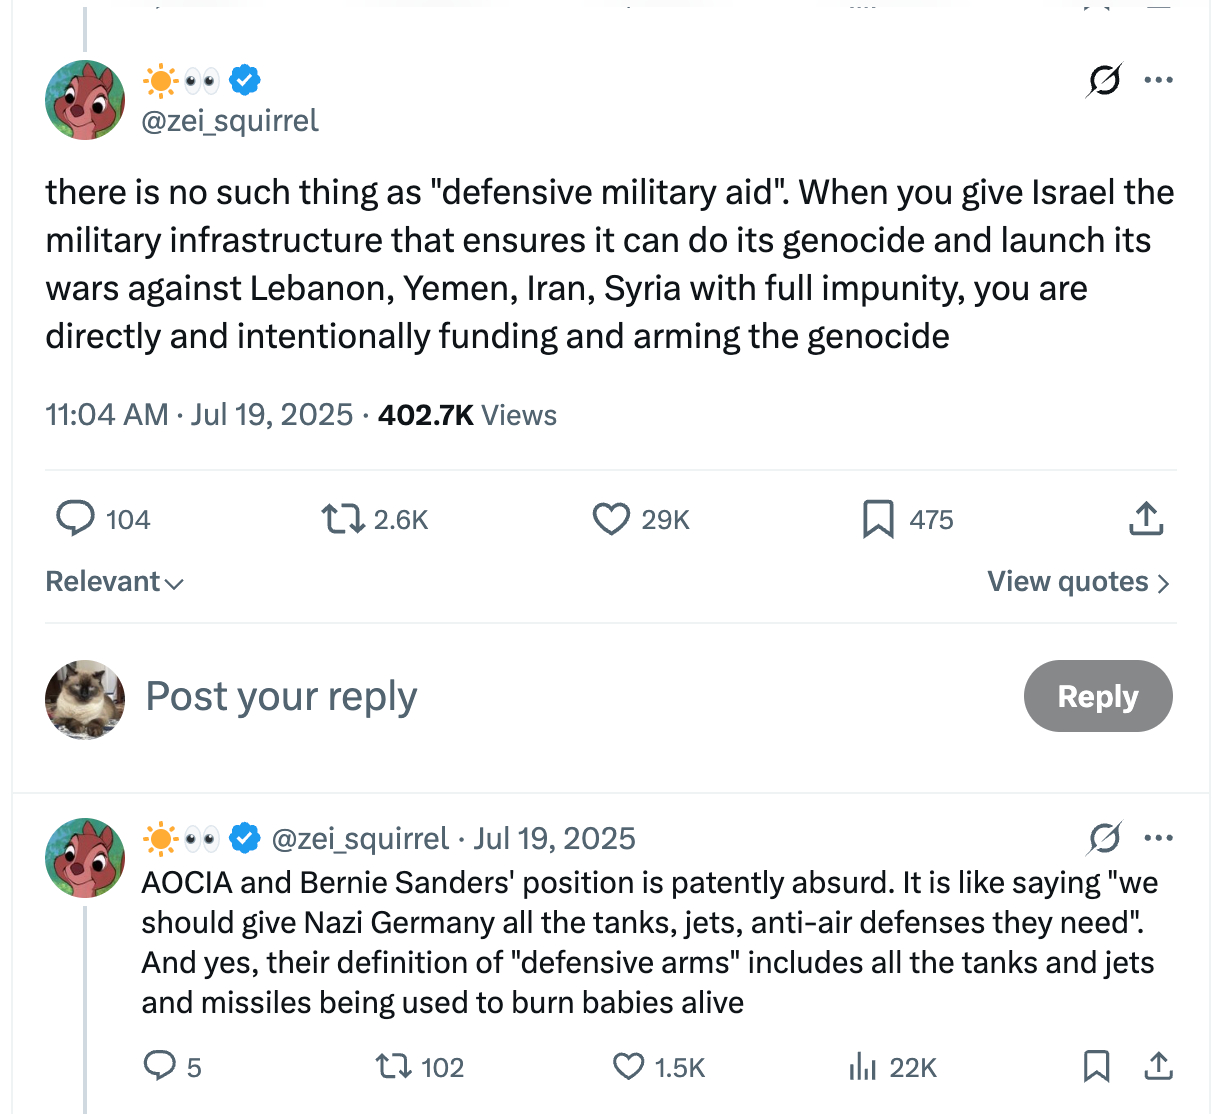Screen dimensions: 1226x1114
Task: Open View quotes link
Action: coord(1077,582)
